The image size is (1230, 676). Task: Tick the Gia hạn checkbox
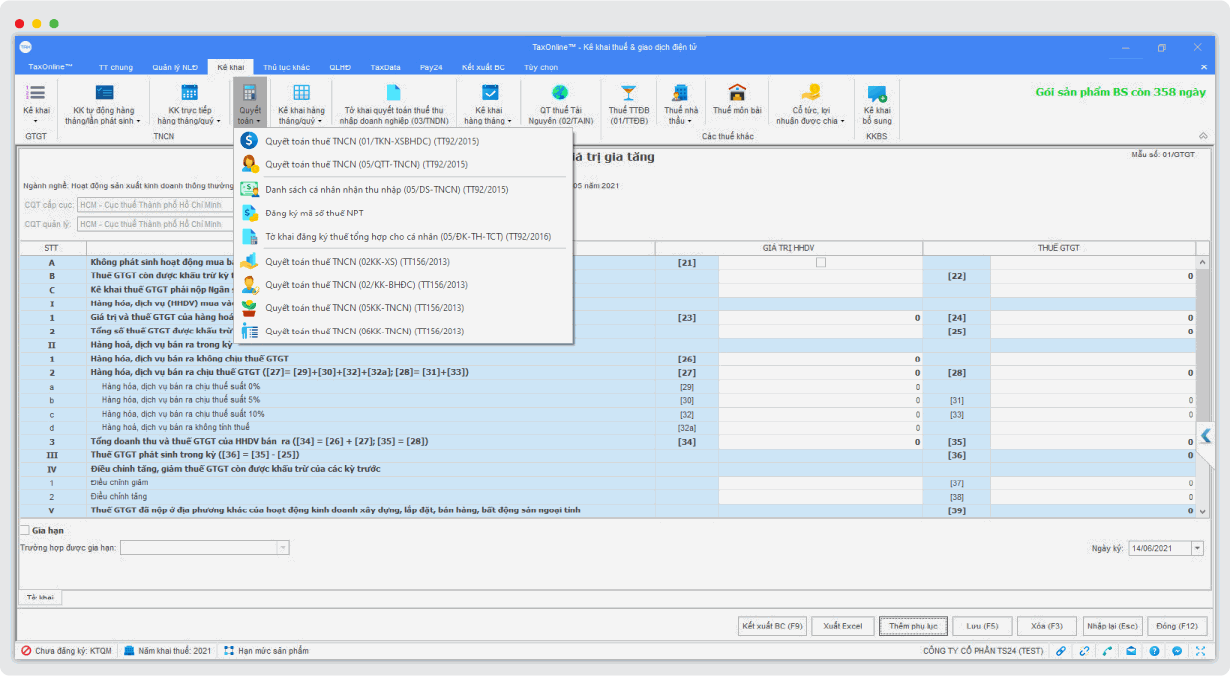25,530
